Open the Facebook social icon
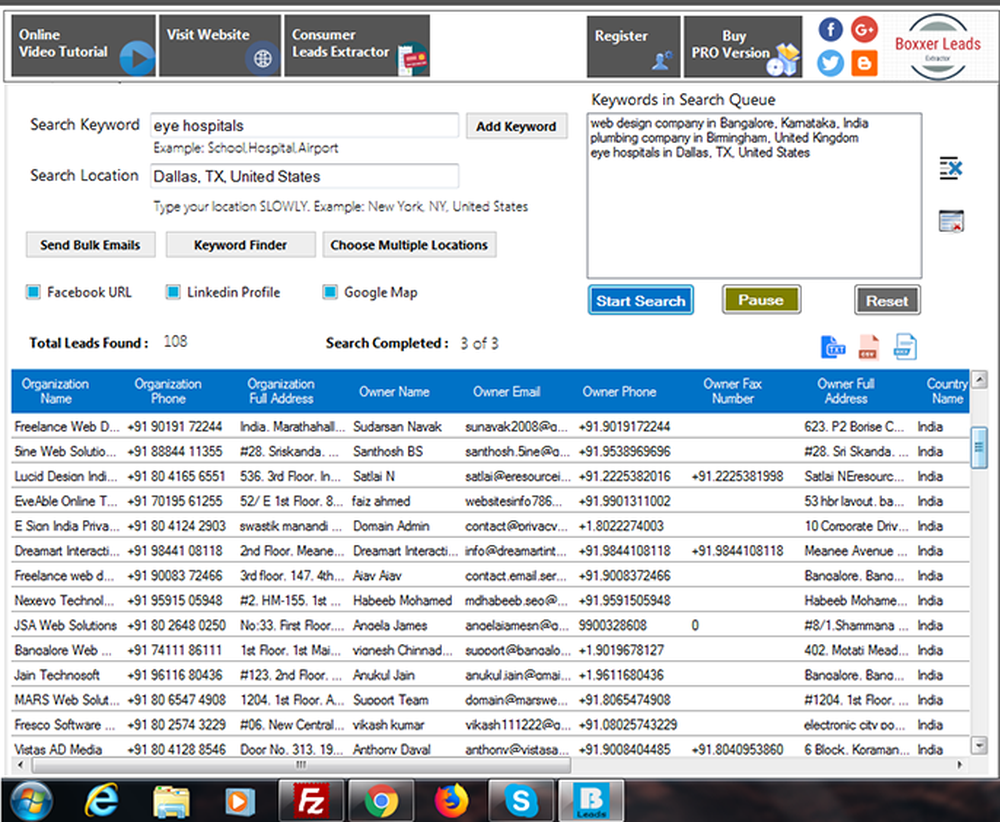 pos(830,29)
